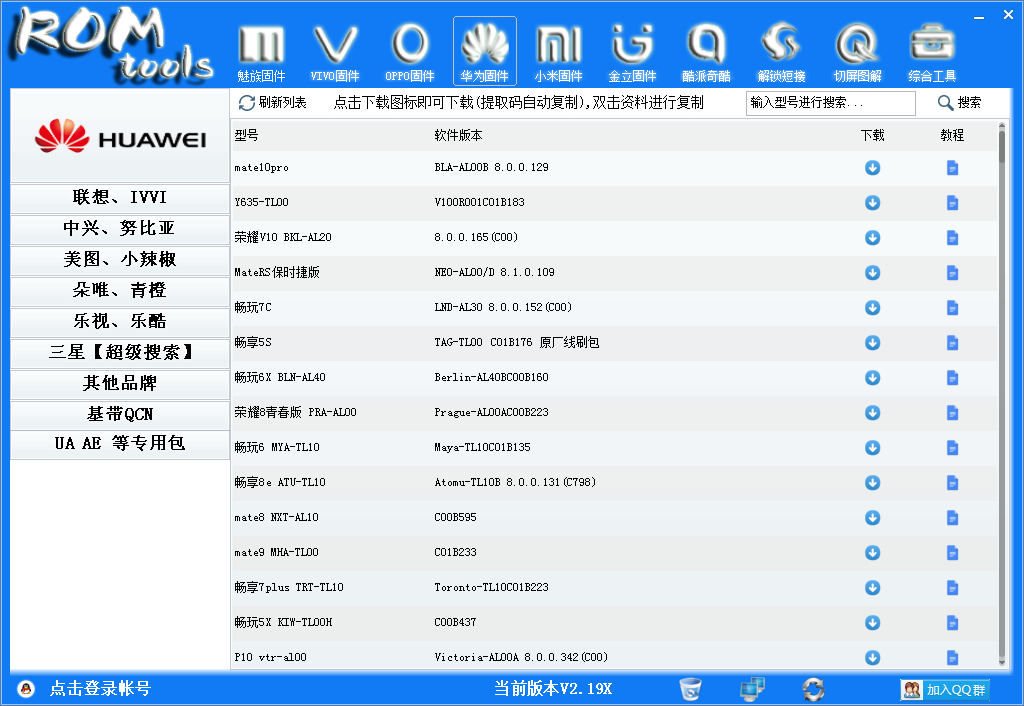Click the firmware list vertical scrollbar
Screen dimensions: 1024x706
pos(1002,394)
